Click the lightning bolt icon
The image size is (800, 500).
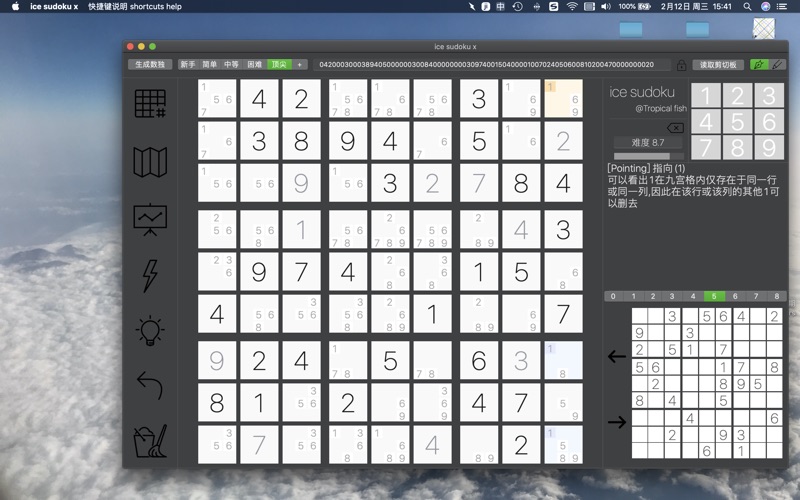coord(150,276)
